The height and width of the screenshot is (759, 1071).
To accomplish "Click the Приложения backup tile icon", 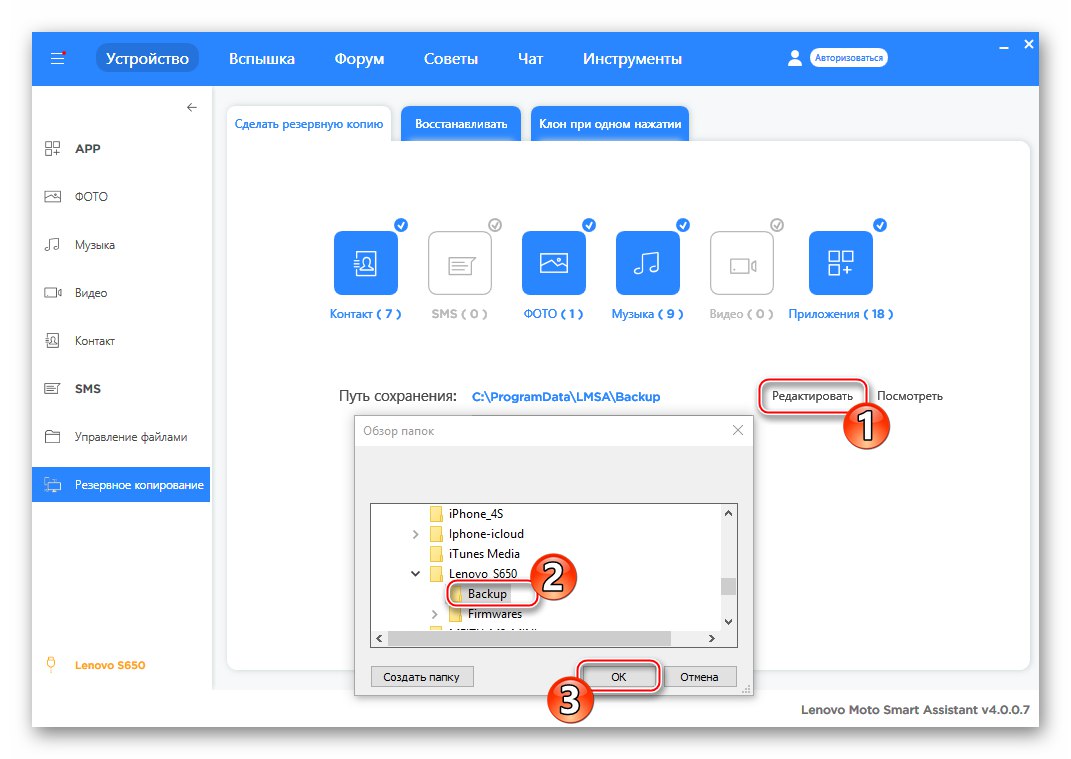I will point(841,263).
